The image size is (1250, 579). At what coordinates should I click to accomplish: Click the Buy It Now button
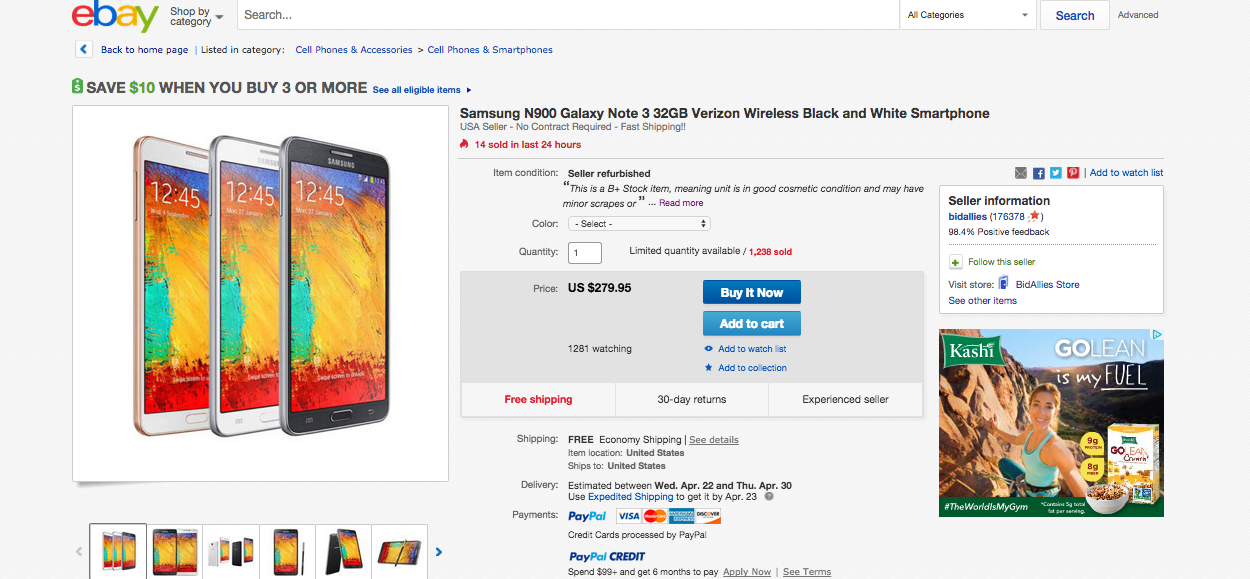[751, 292]
